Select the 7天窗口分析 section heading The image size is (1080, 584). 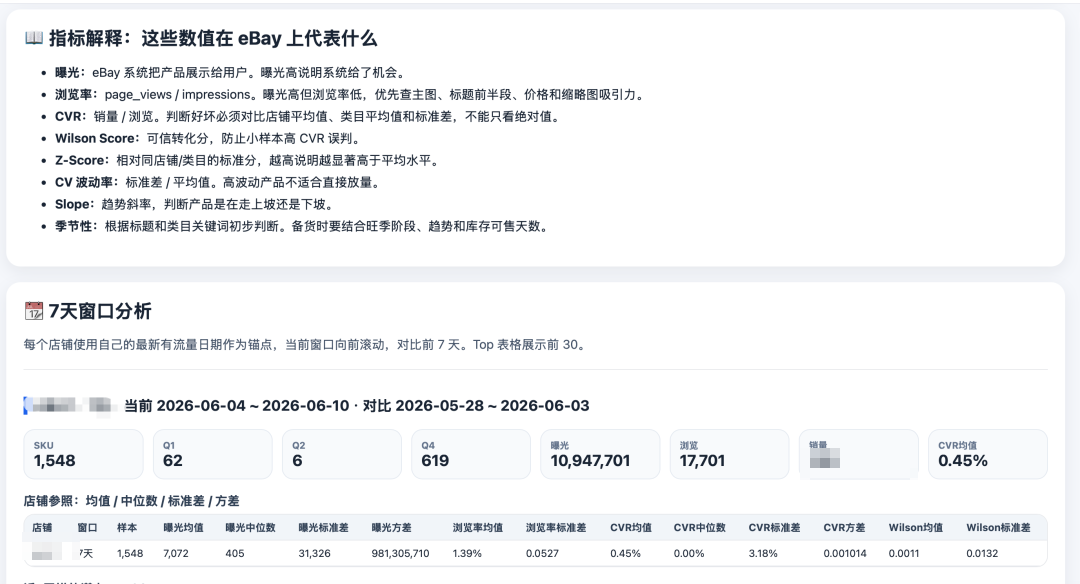pyautogui.click(x=100, y=311)
